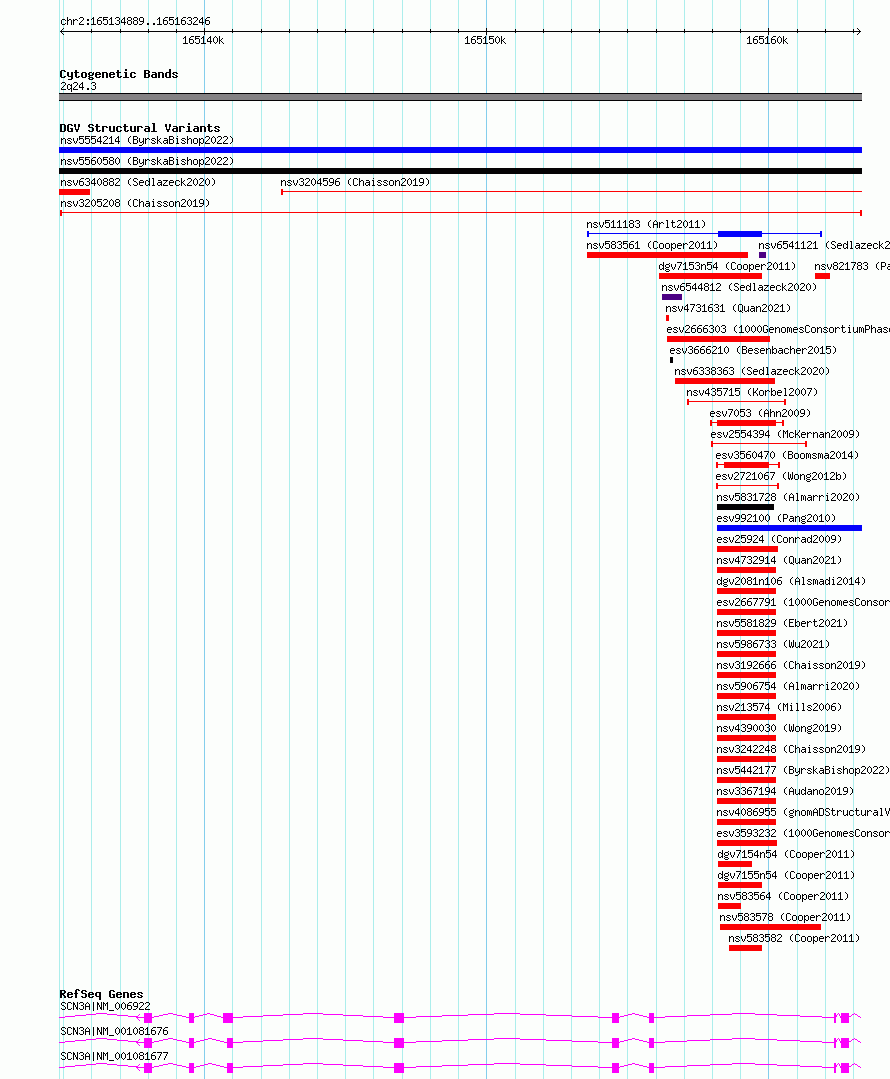The height and width of the screenshot is (1079, 890).
Task: Click nsv5906754 (Almarri2020) label
Action: click(x=788, y=686)
